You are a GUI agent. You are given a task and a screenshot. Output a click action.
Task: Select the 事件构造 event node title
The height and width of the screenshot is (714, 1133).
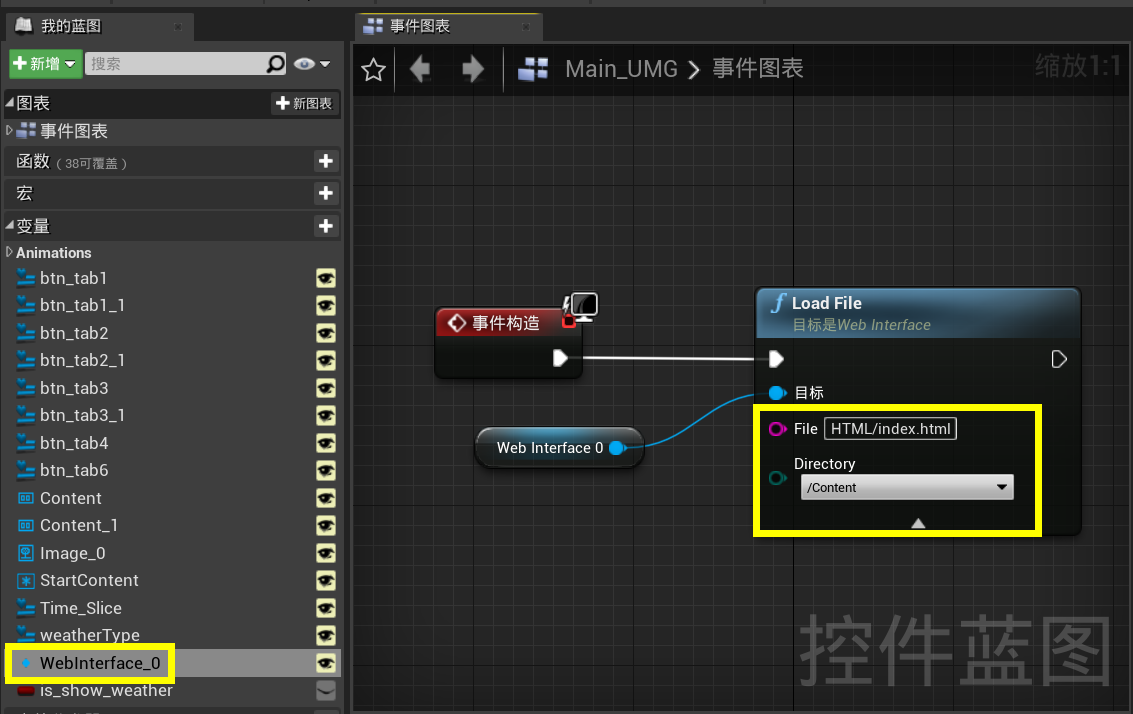tap(505, 323)
